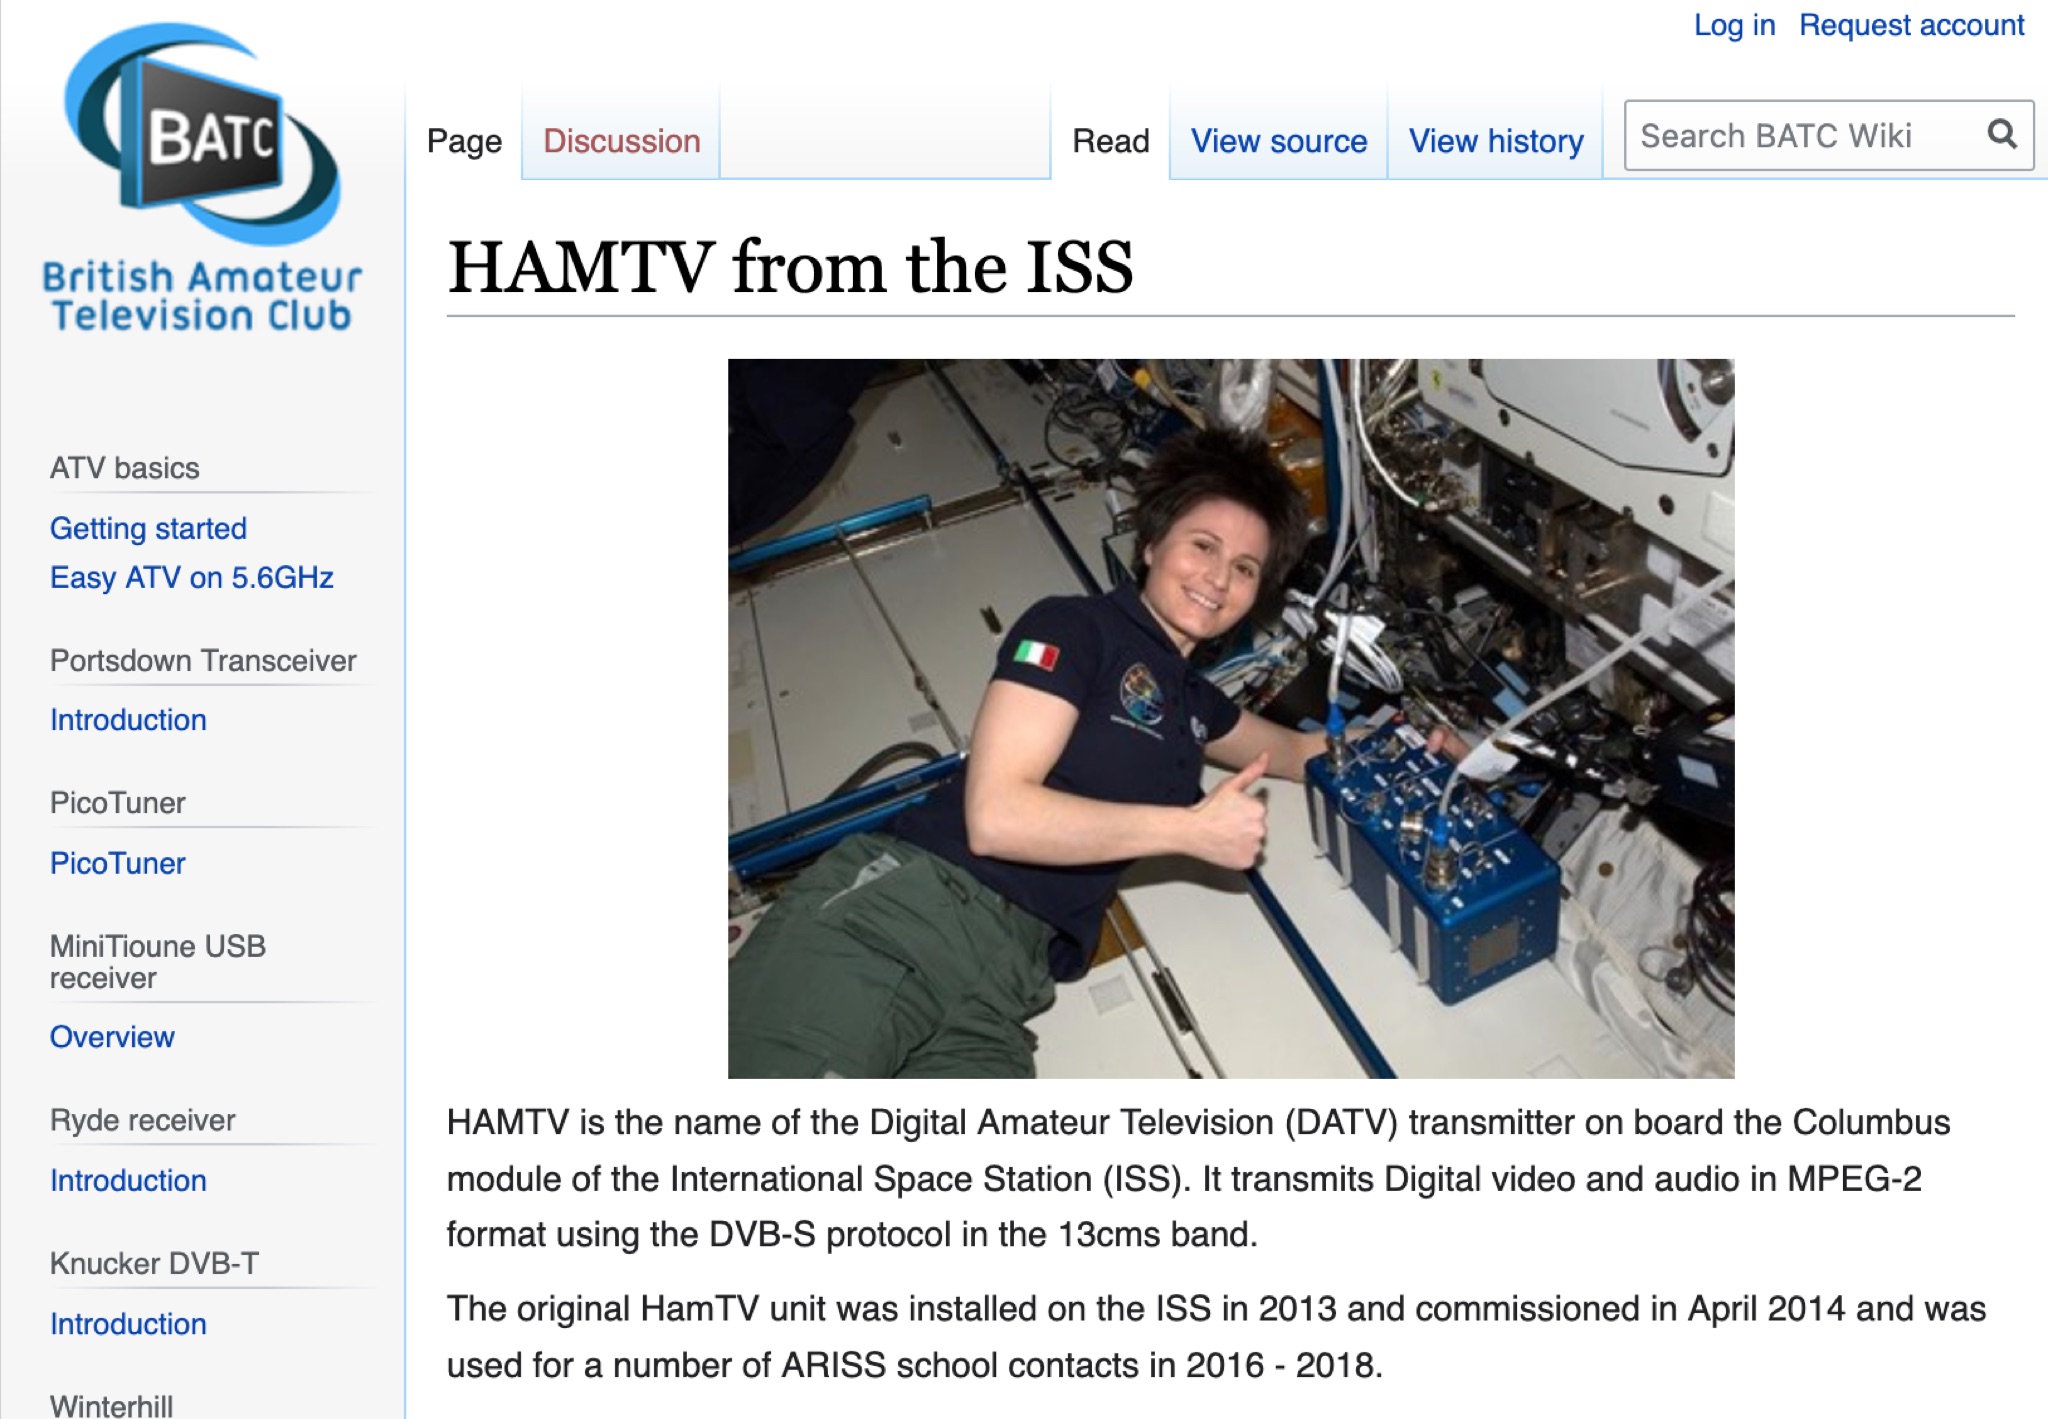Open the Getting started sidebar link
Viewport: 2048px width, 1419px height.
click(x=148, y=528)
